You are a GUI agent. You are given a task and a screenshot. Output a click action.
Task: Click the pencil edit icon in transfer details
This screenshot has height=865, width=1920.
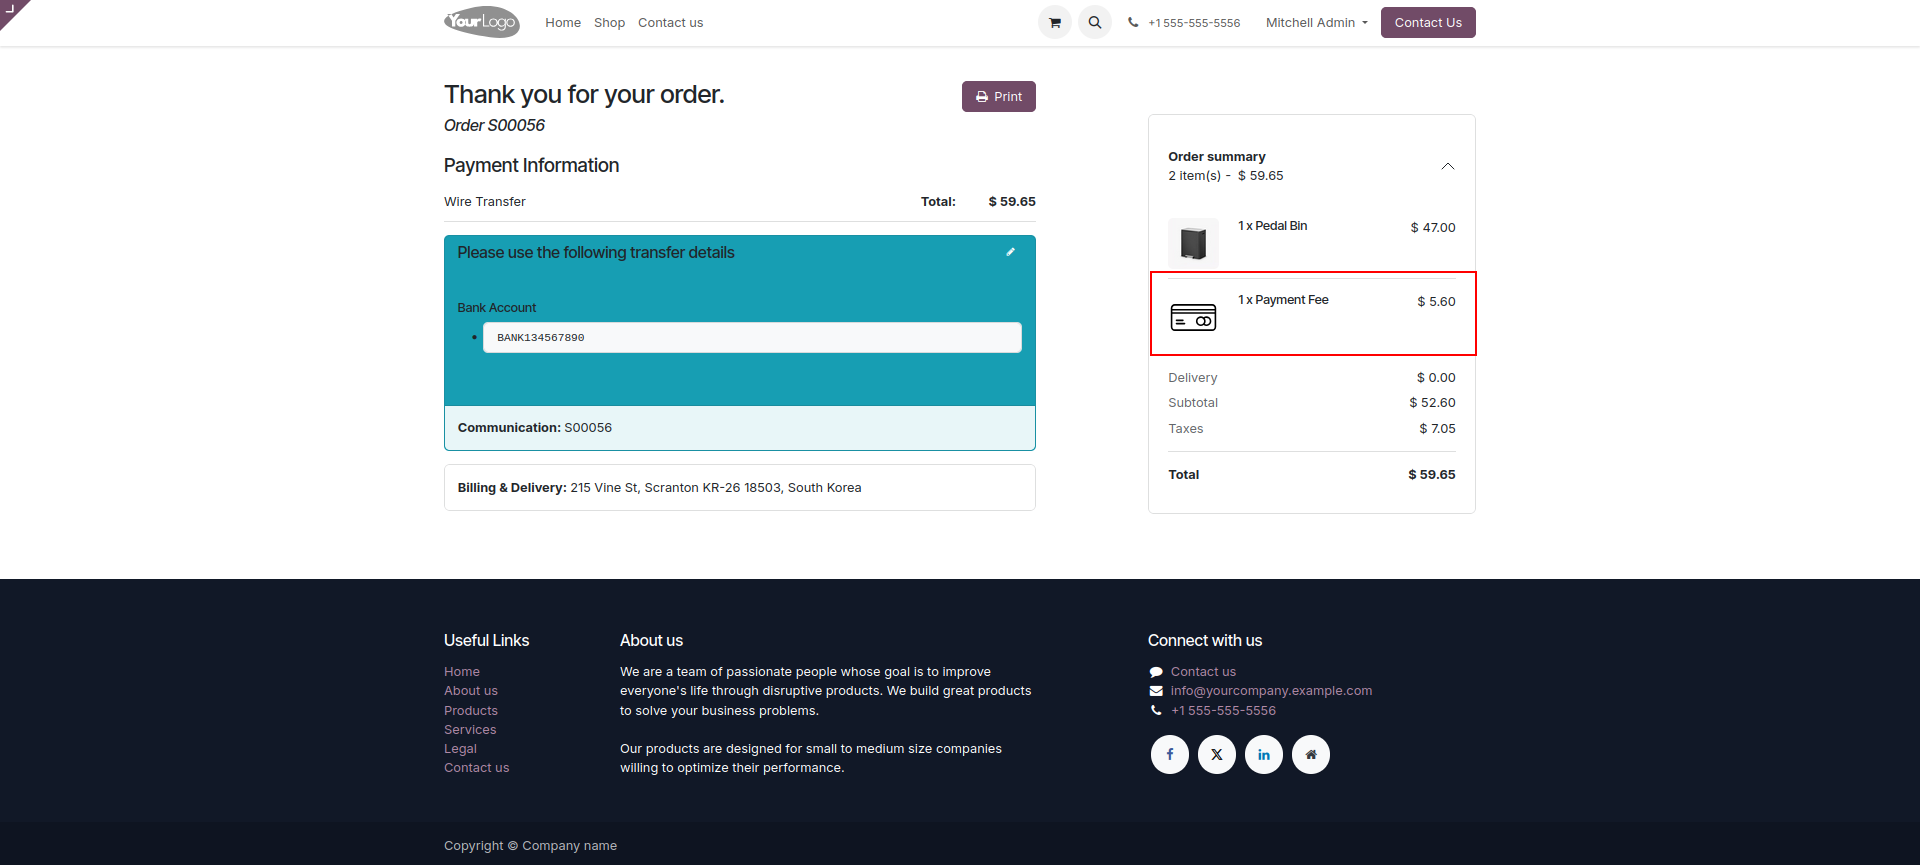coord(1011,252)
